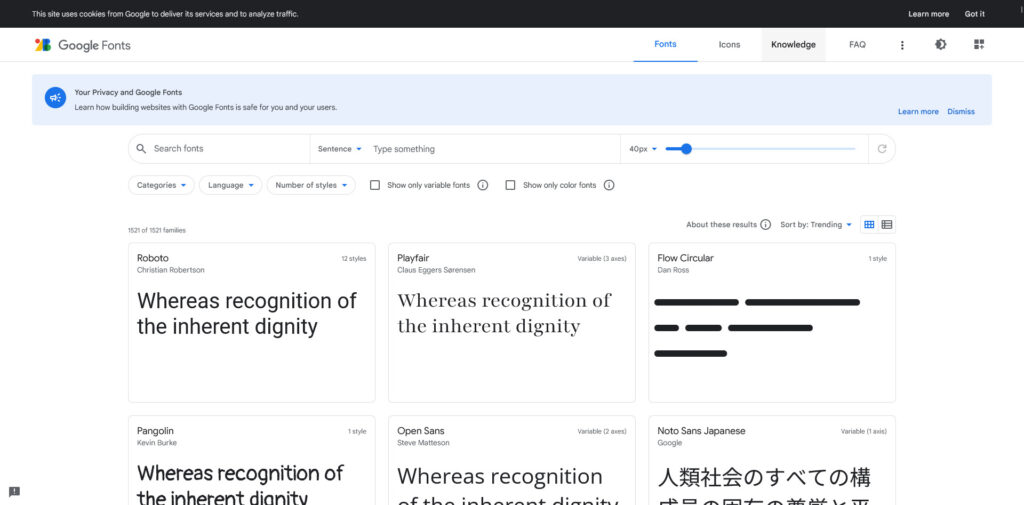The width and height of the screenshot is (1024, 505).
Task: Click Learn more on cookie banner
Action: (x=929, y=14)
